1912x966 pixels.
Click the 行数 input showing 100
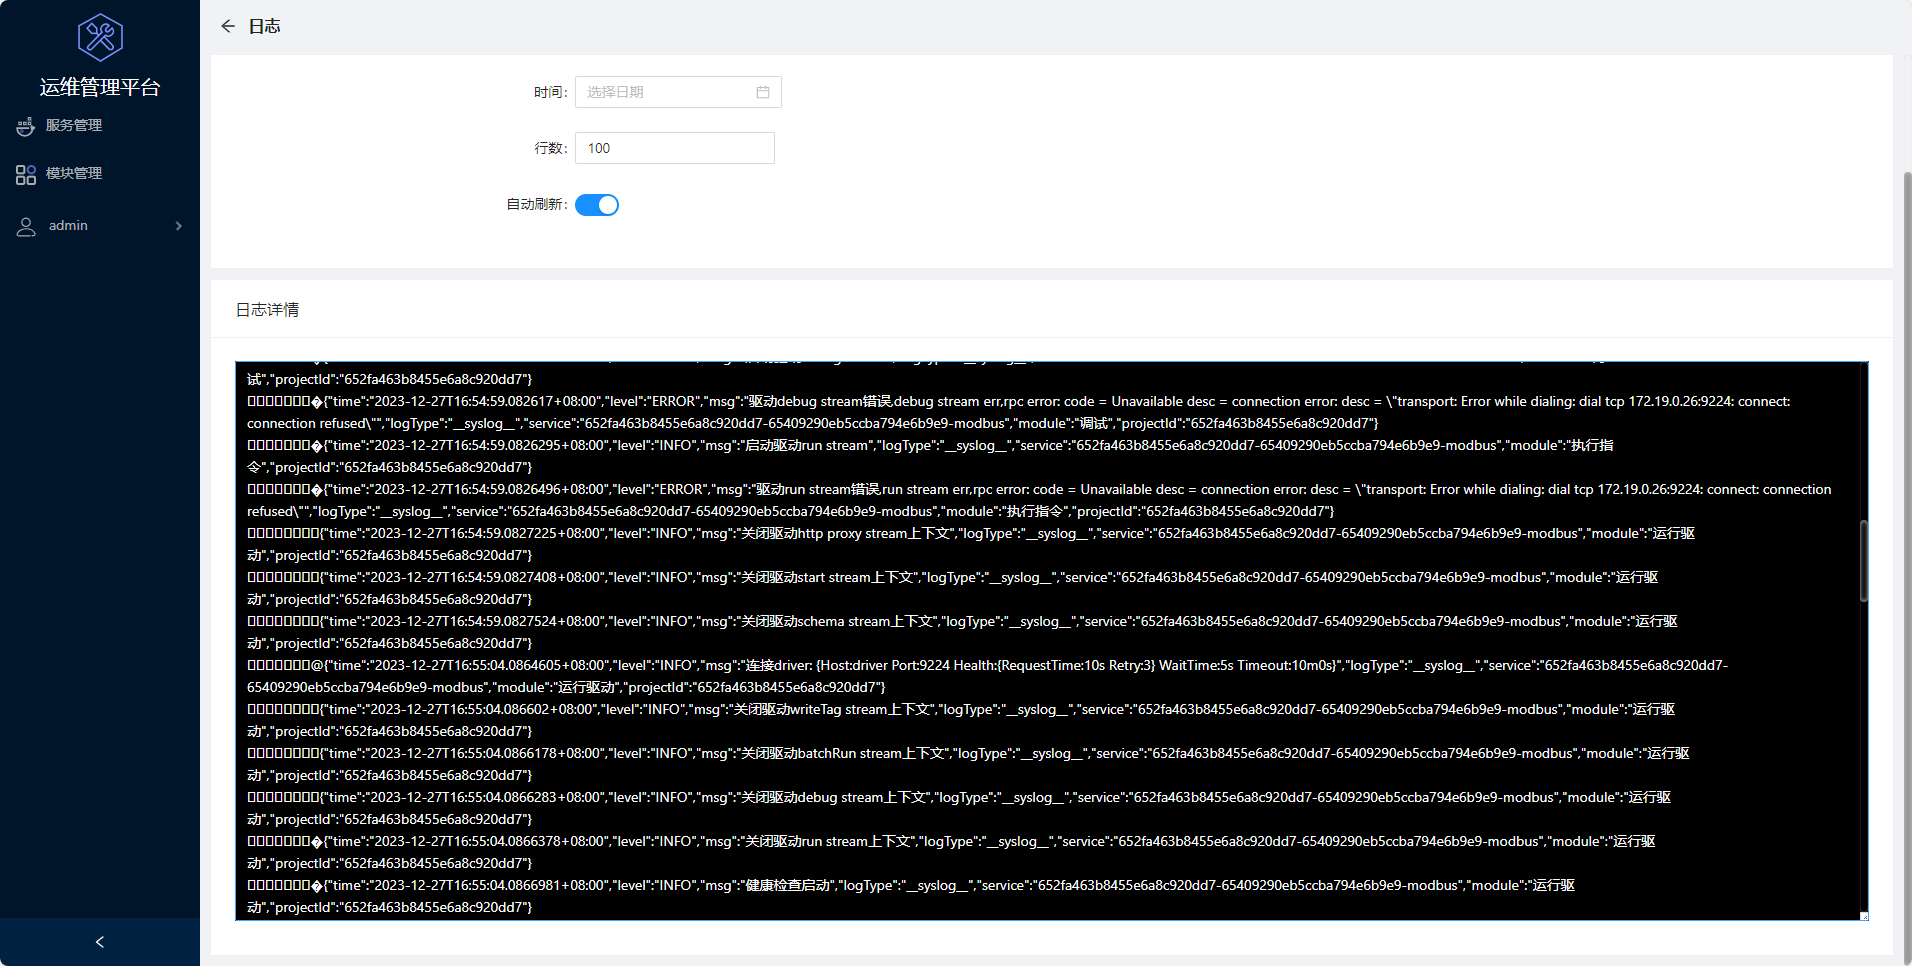pos(675,148)
